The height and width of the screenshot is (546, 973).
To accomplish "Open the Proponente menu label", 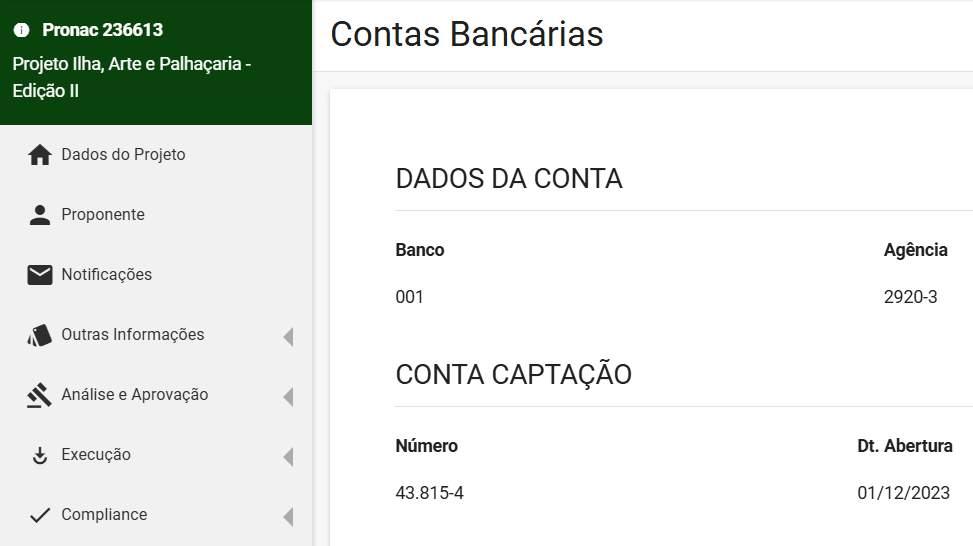I will [103, 215].
